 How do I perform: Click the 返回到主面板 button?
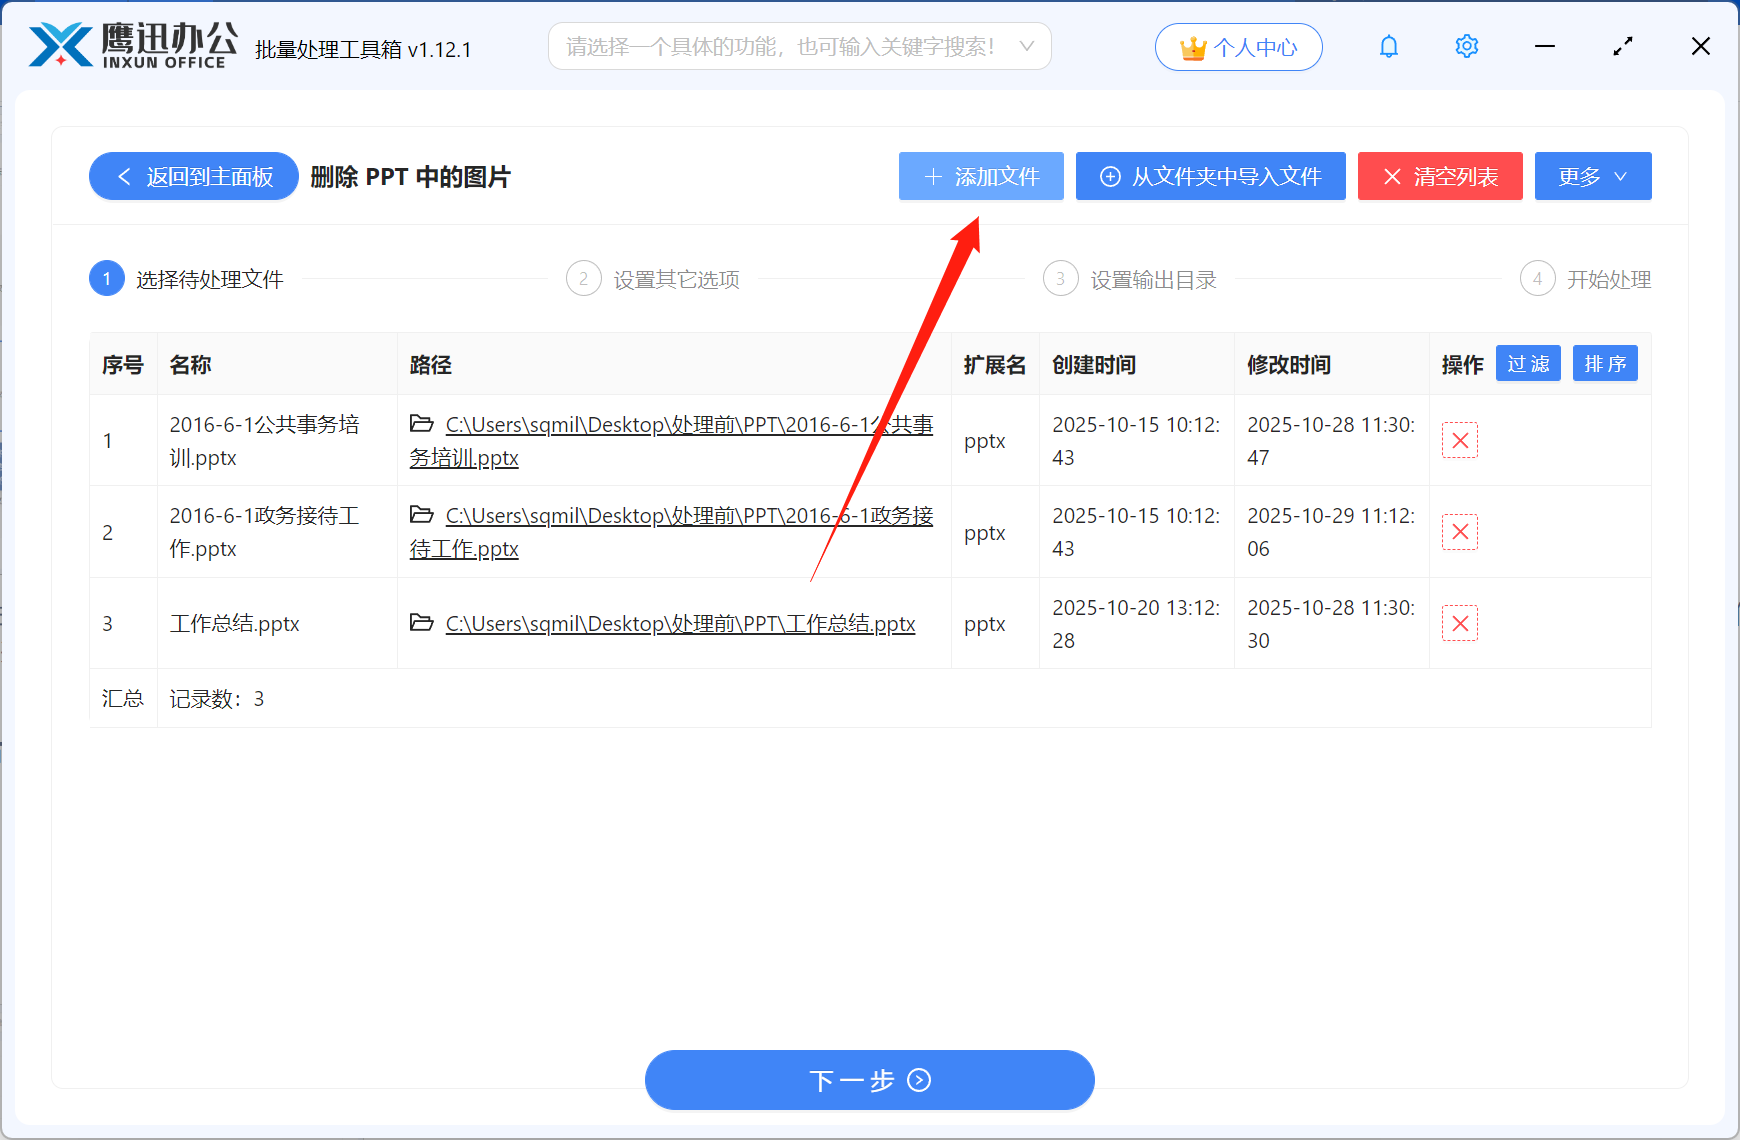(x=193, y=176)
